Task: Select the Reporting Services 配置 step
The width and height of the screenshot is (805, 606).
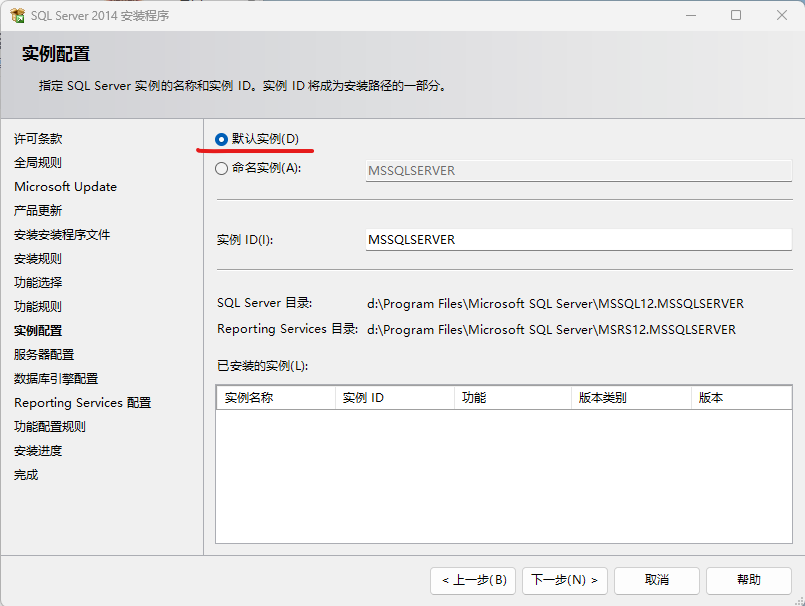Action: pyautogui.click(x=83, y=403)
